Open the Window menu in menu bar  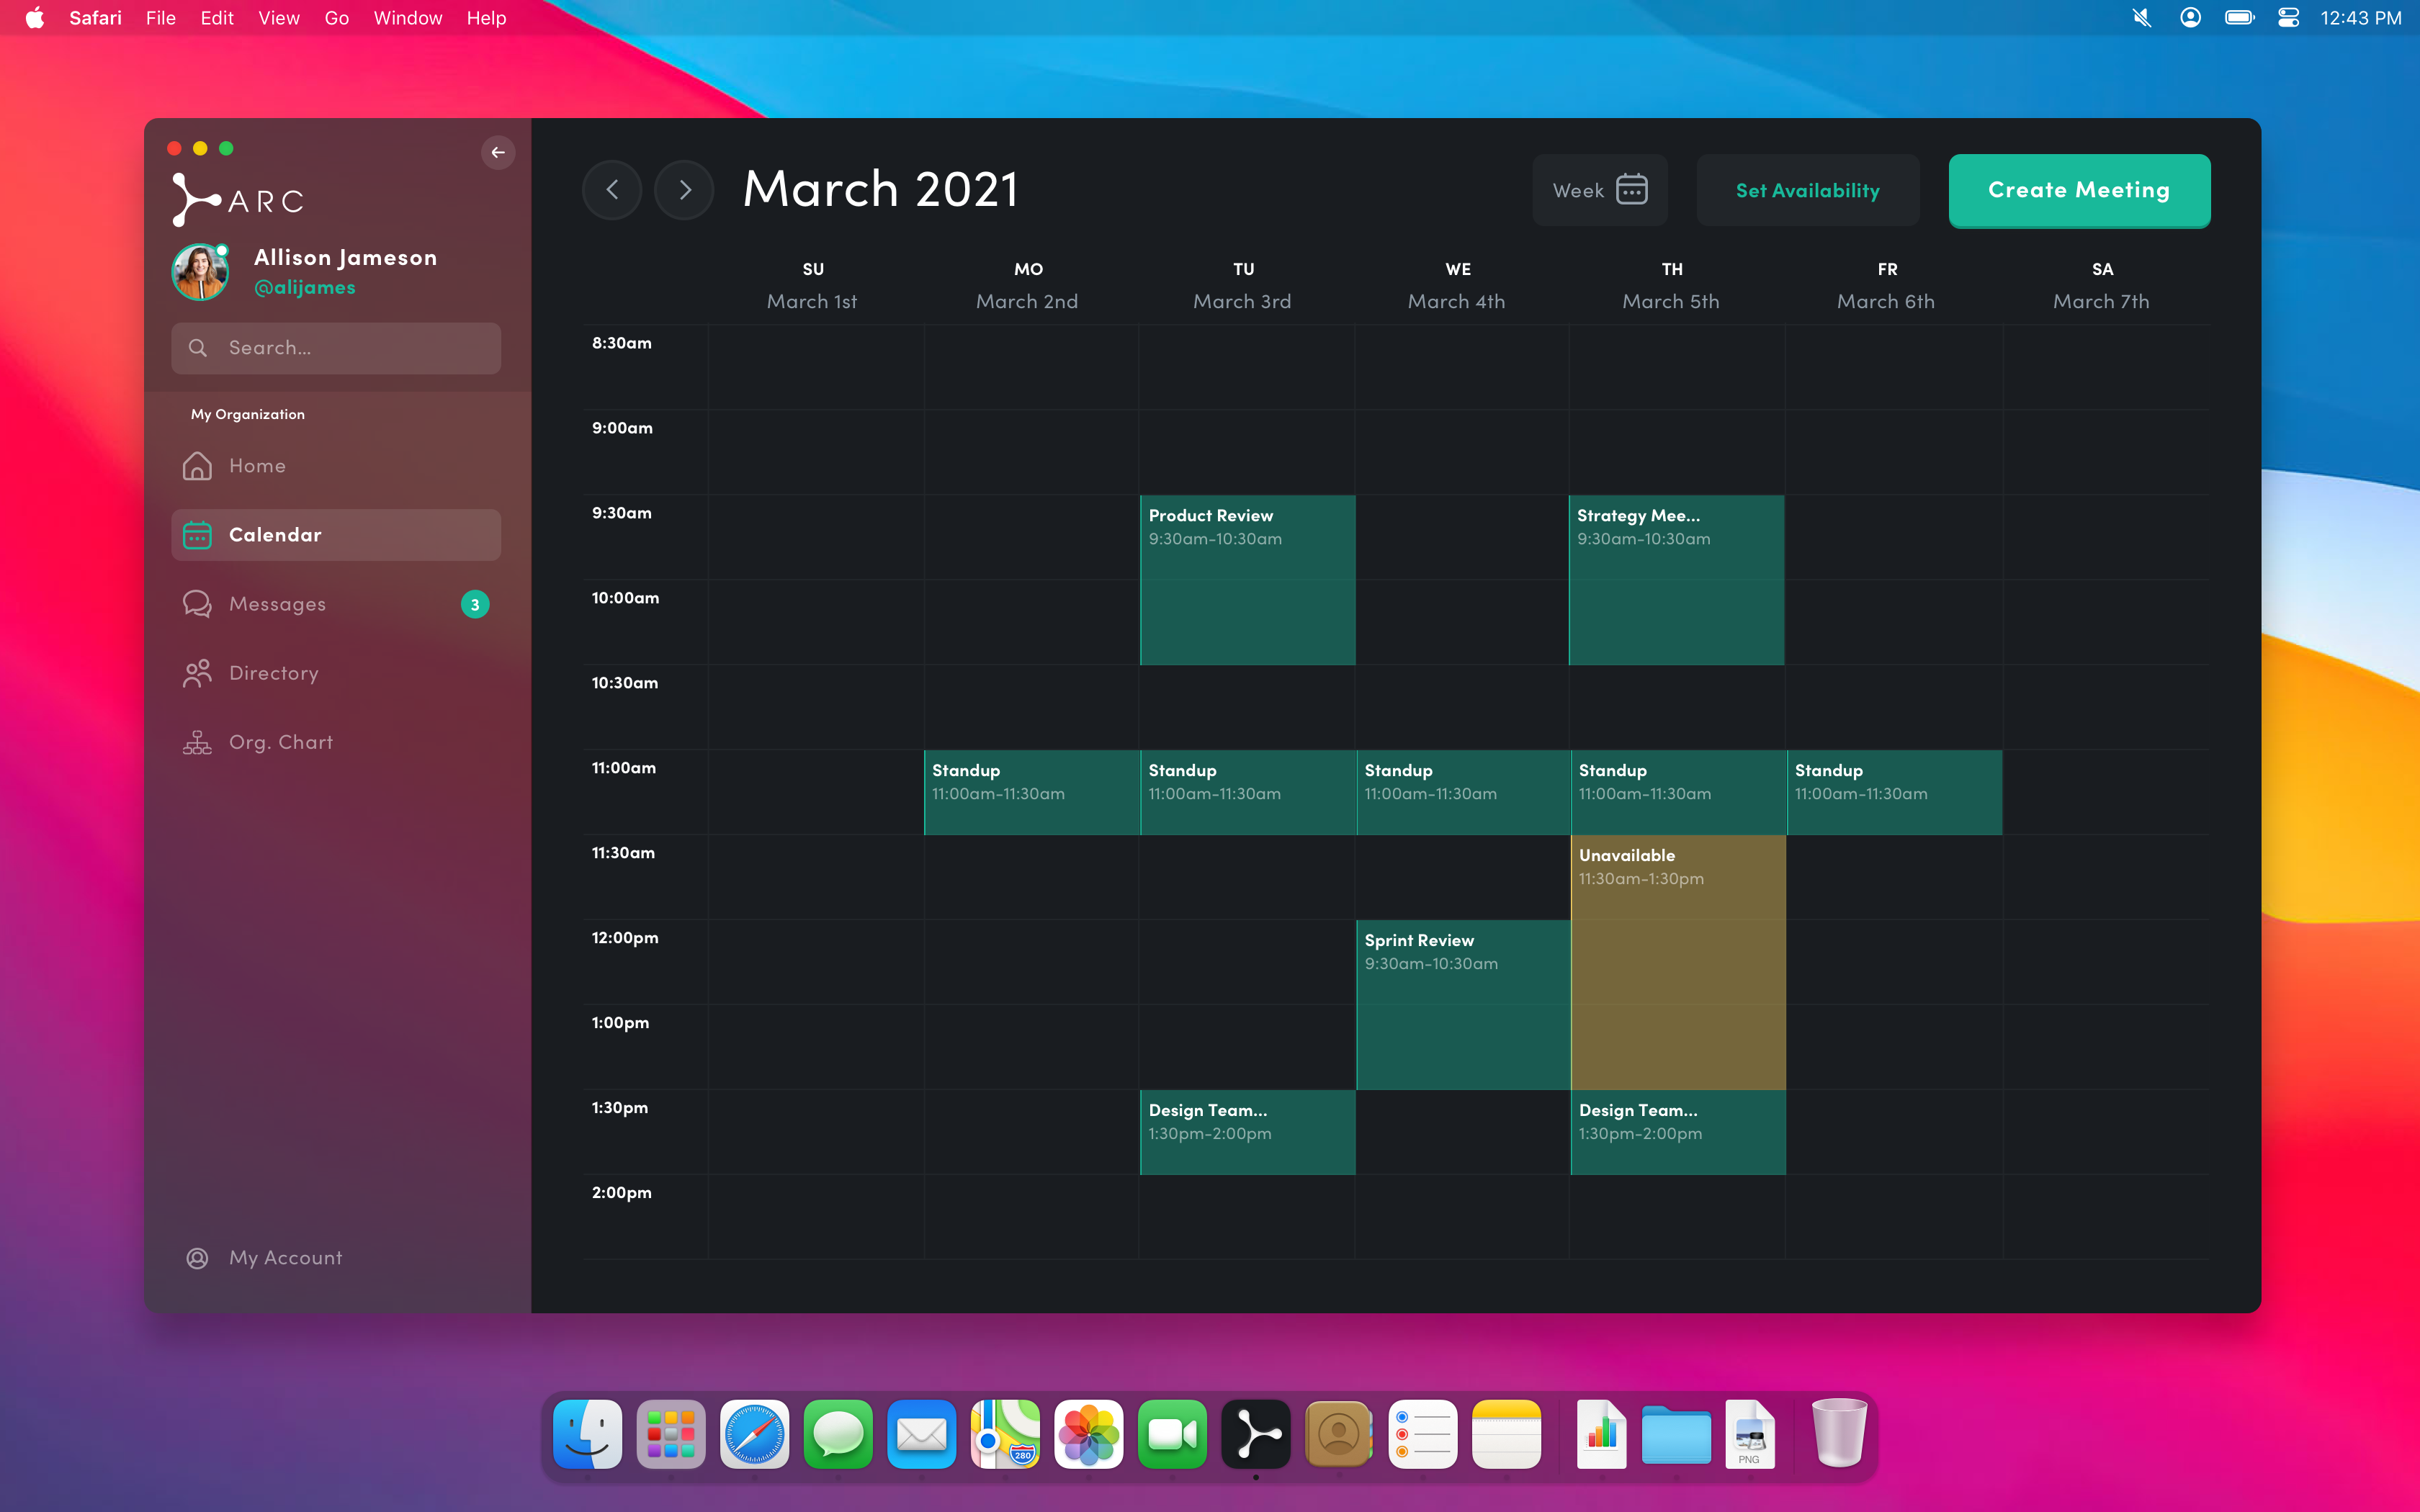point(407,18)
